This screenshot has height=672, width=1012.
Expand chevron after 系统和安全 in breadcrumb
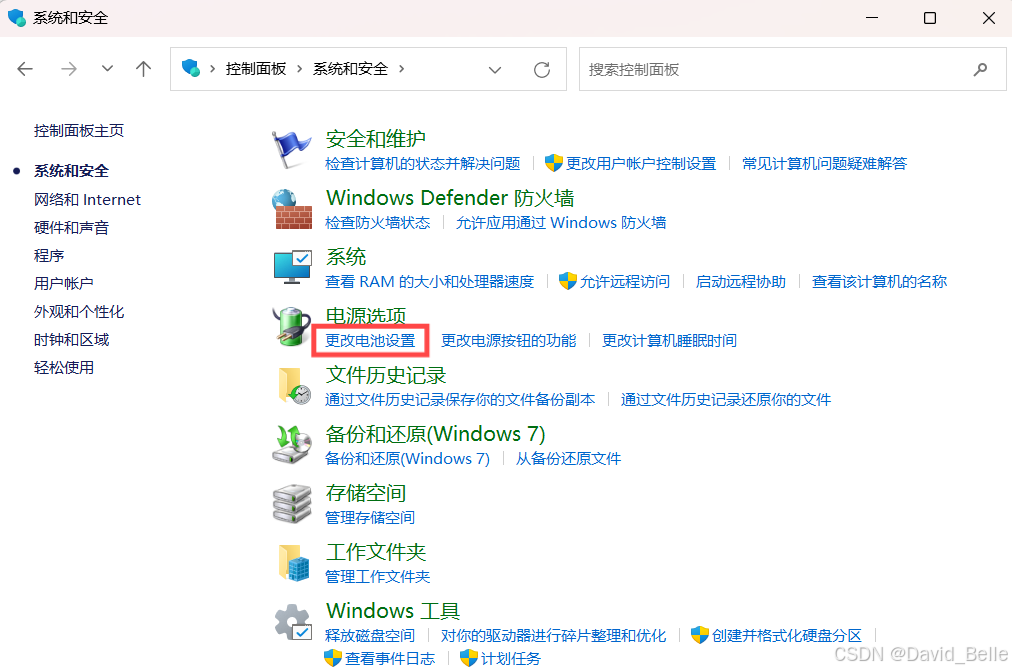401,69
